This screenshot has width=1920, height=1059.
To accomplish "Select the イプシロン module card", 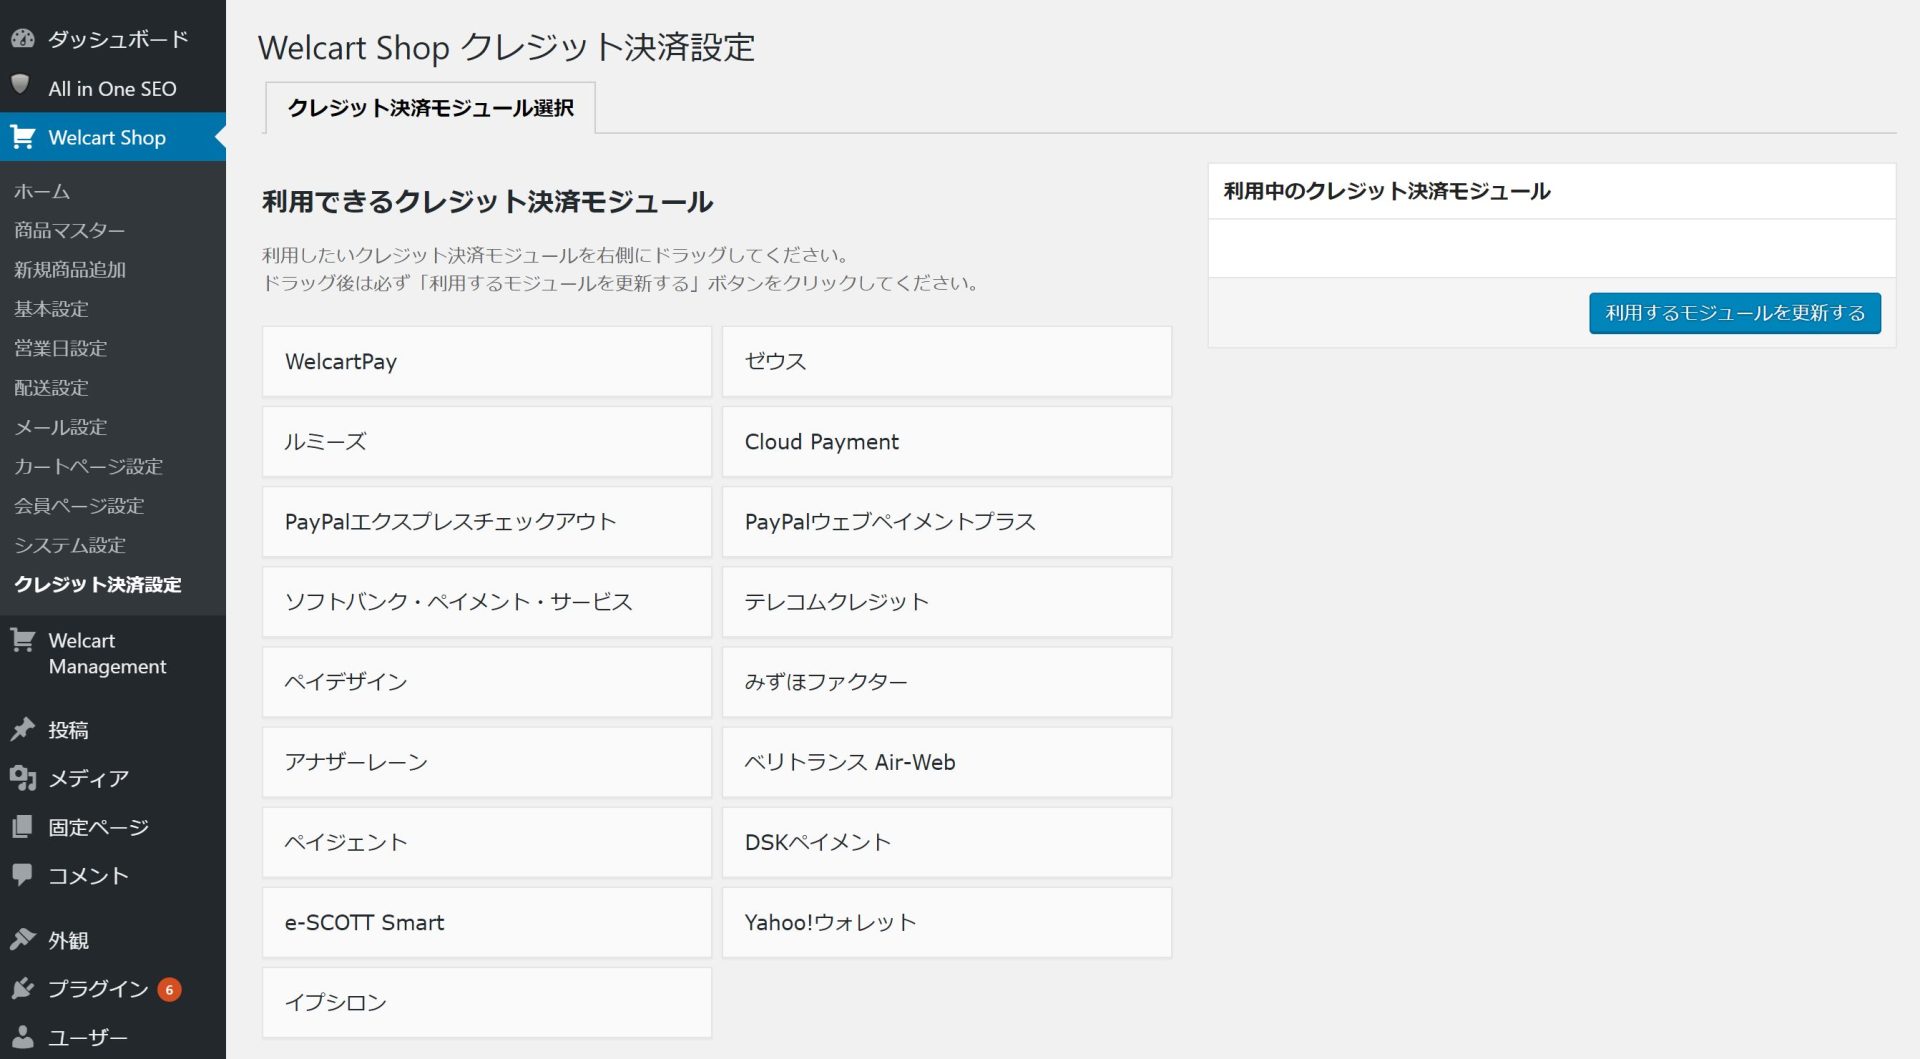I will (x=487, y=1002).
